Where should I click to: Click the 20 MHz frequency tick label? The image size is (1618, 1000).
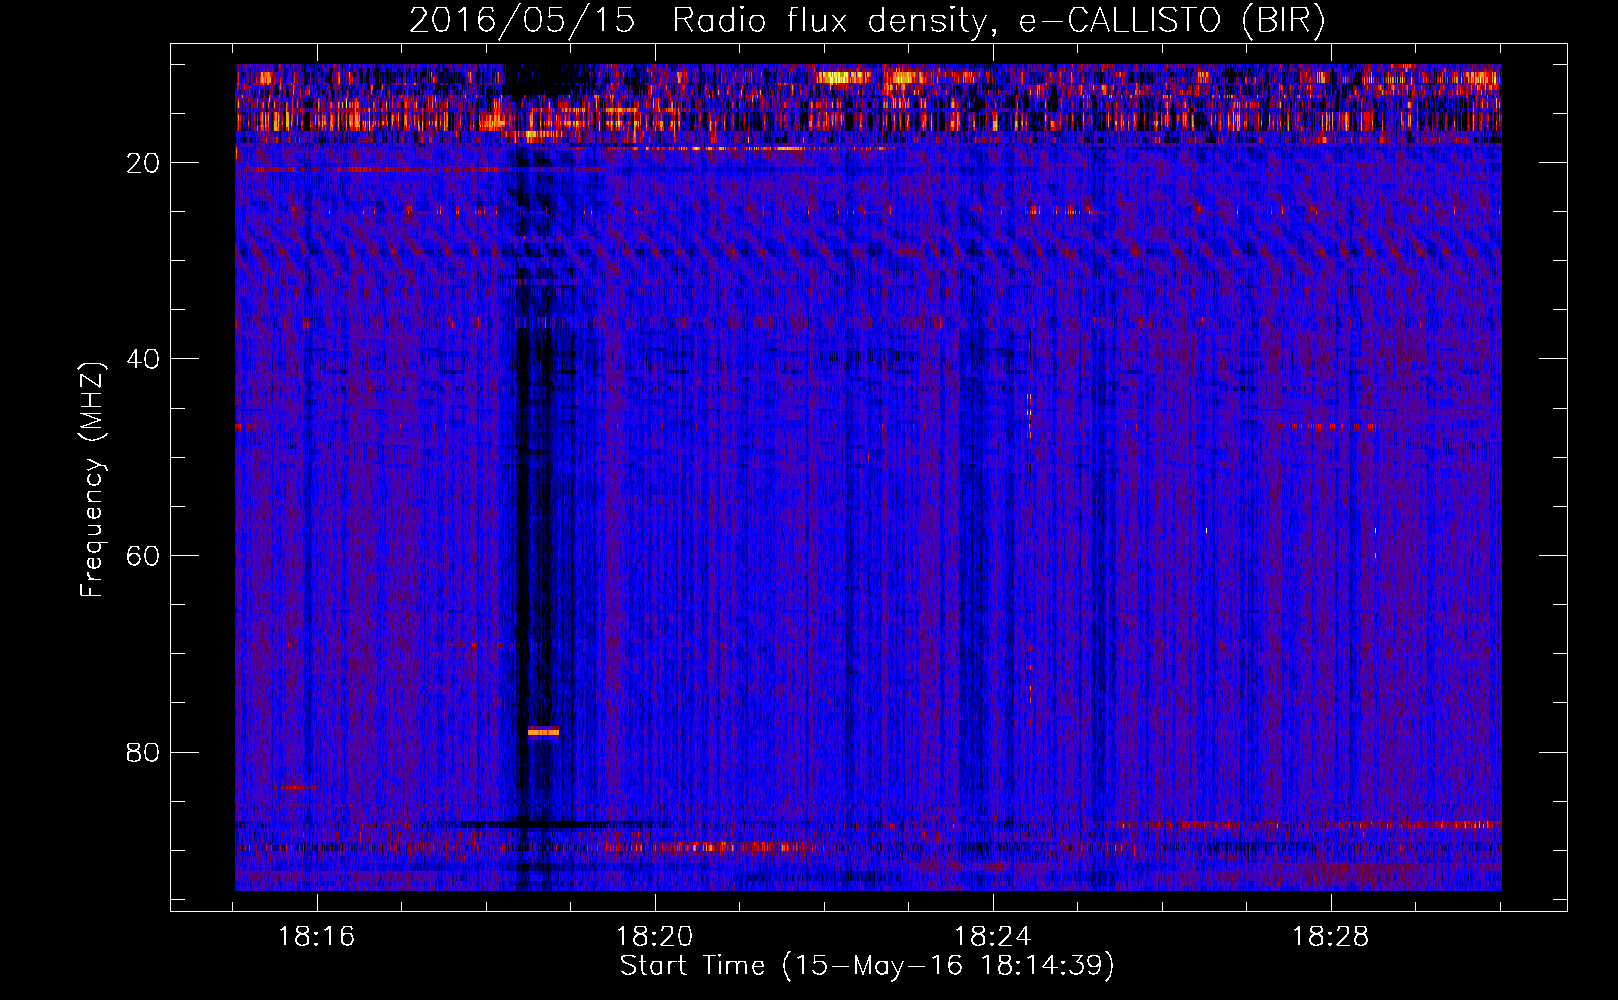click(143, 163)
